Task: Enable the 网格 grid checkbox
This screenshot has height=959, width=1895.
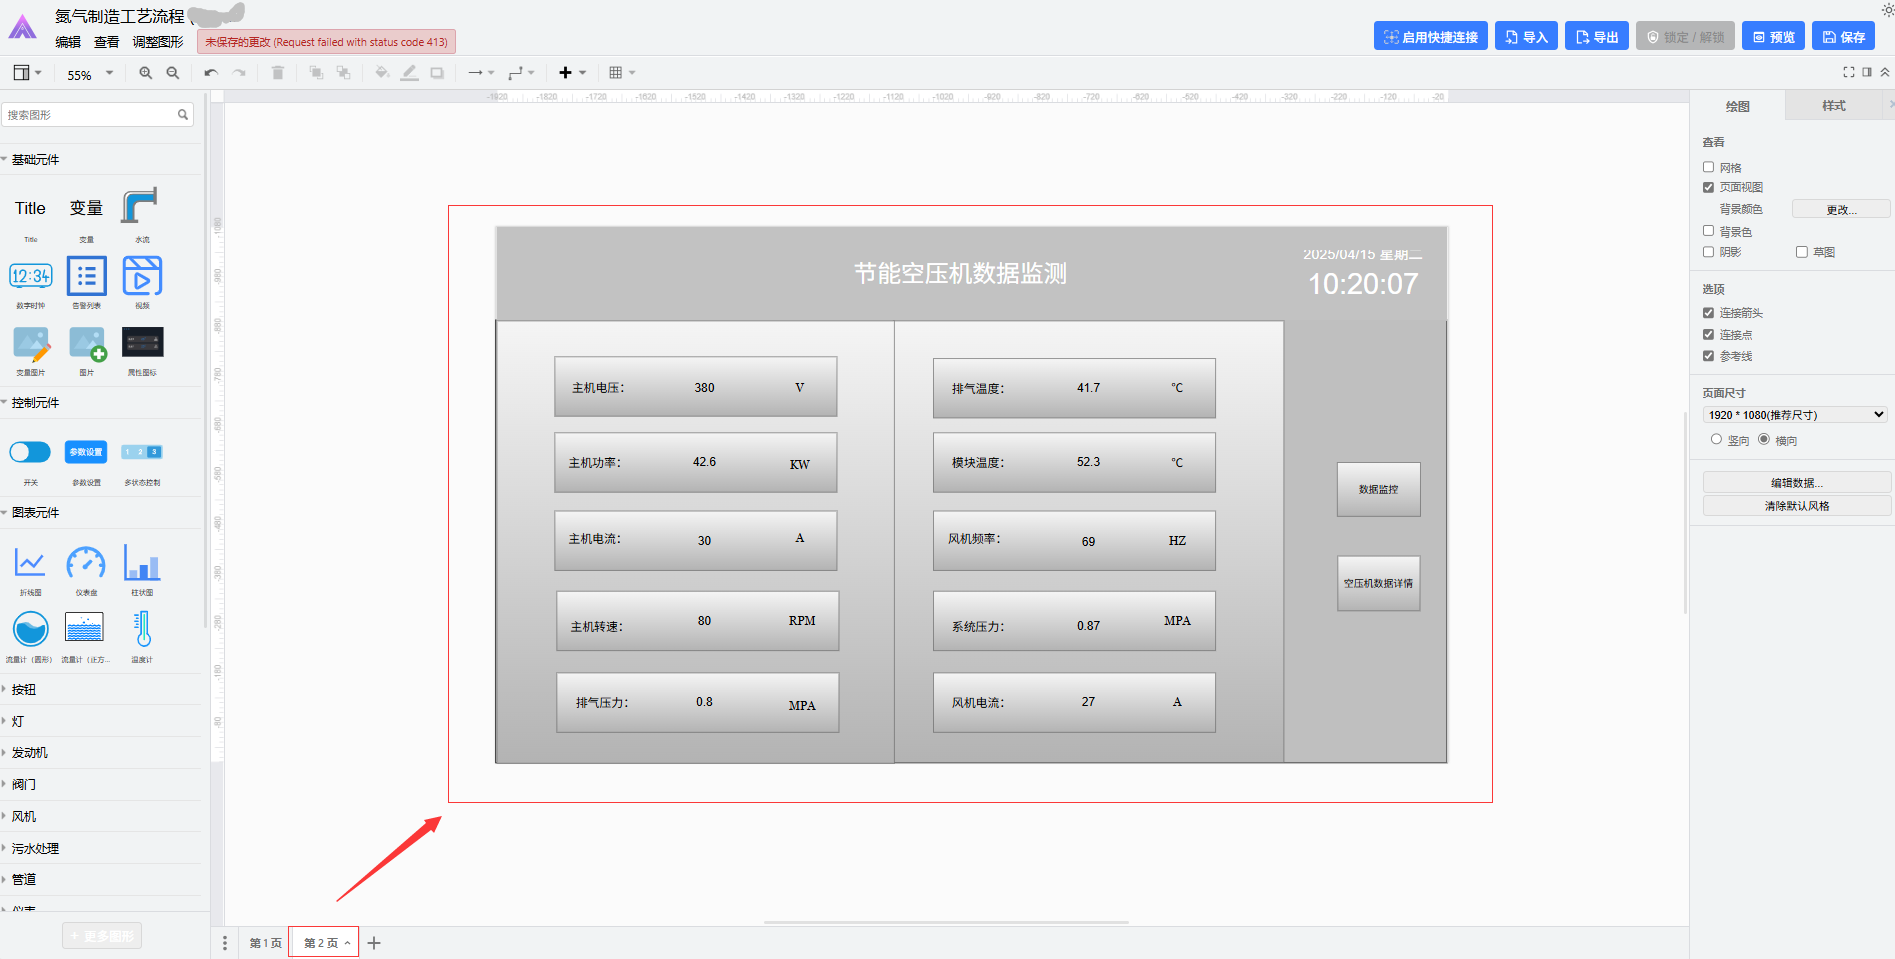Action: point(1708,167)
